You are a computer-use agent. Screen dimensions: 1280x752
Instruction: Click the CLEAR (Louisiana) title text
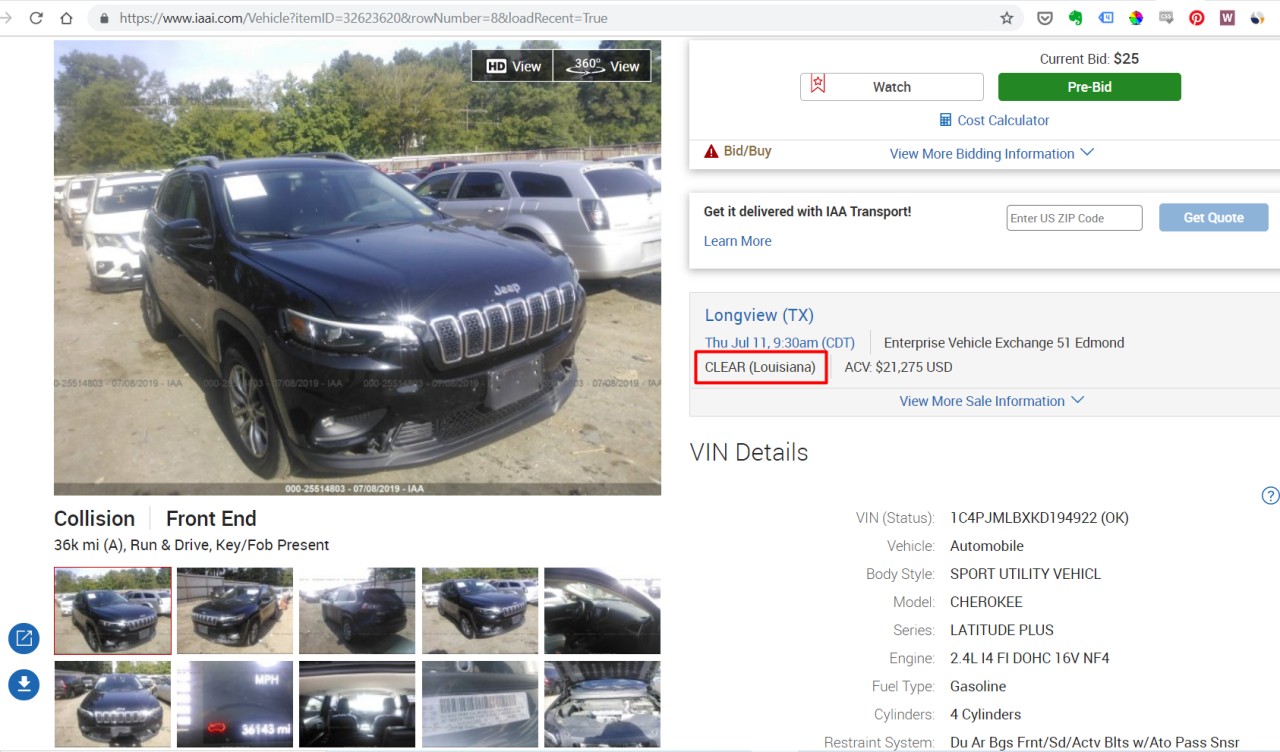(x=760, y=367)
